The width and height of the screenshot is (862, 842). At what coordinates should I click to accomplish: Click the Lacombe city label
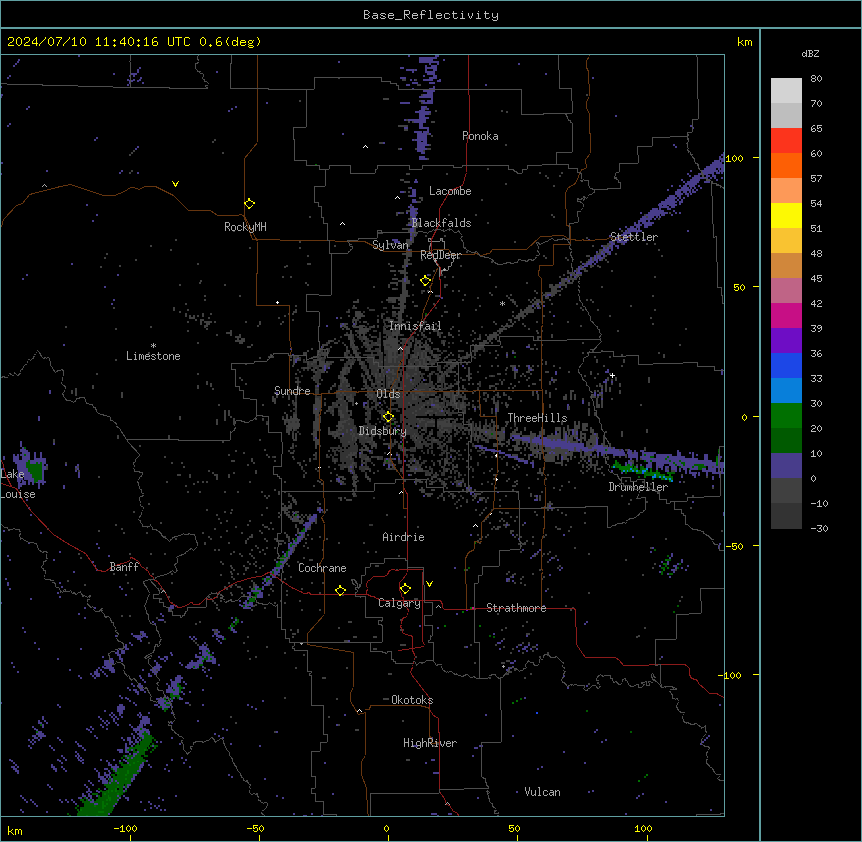click(450, 191)
